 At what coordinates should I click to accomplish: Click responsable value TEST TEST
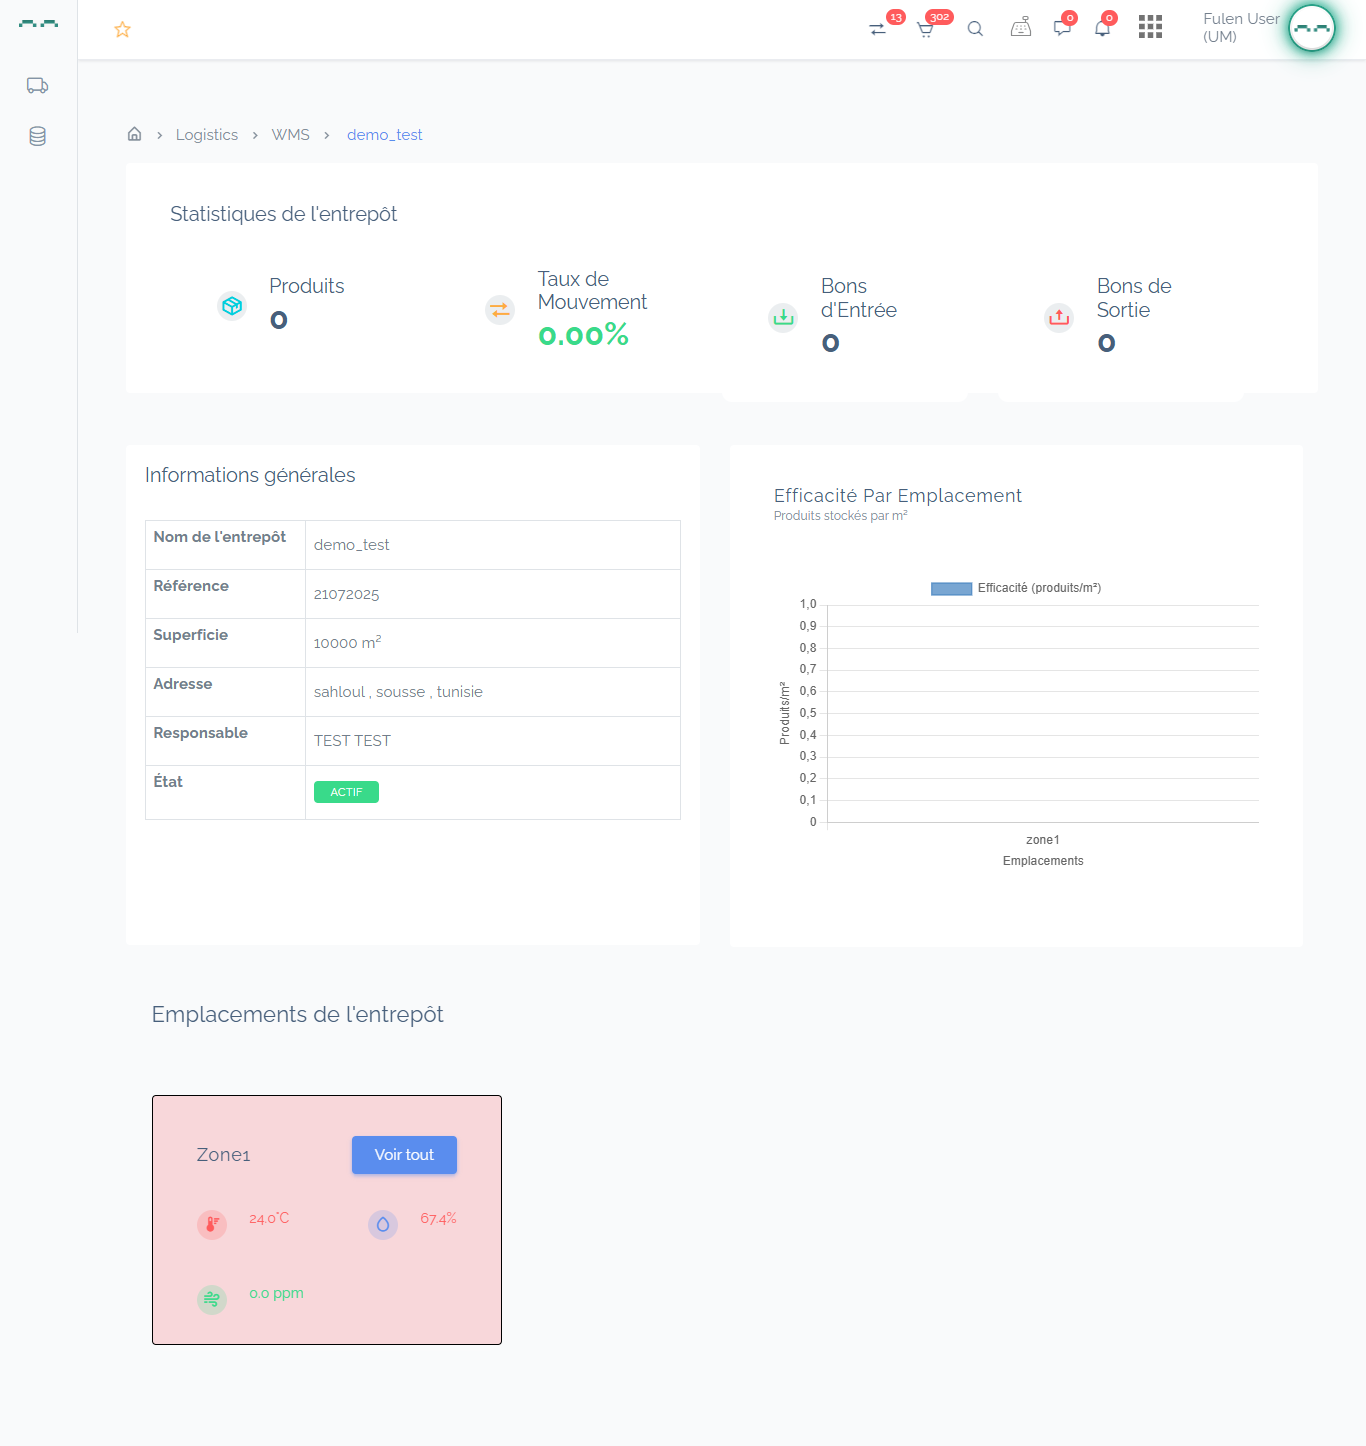tap(352, 741)
